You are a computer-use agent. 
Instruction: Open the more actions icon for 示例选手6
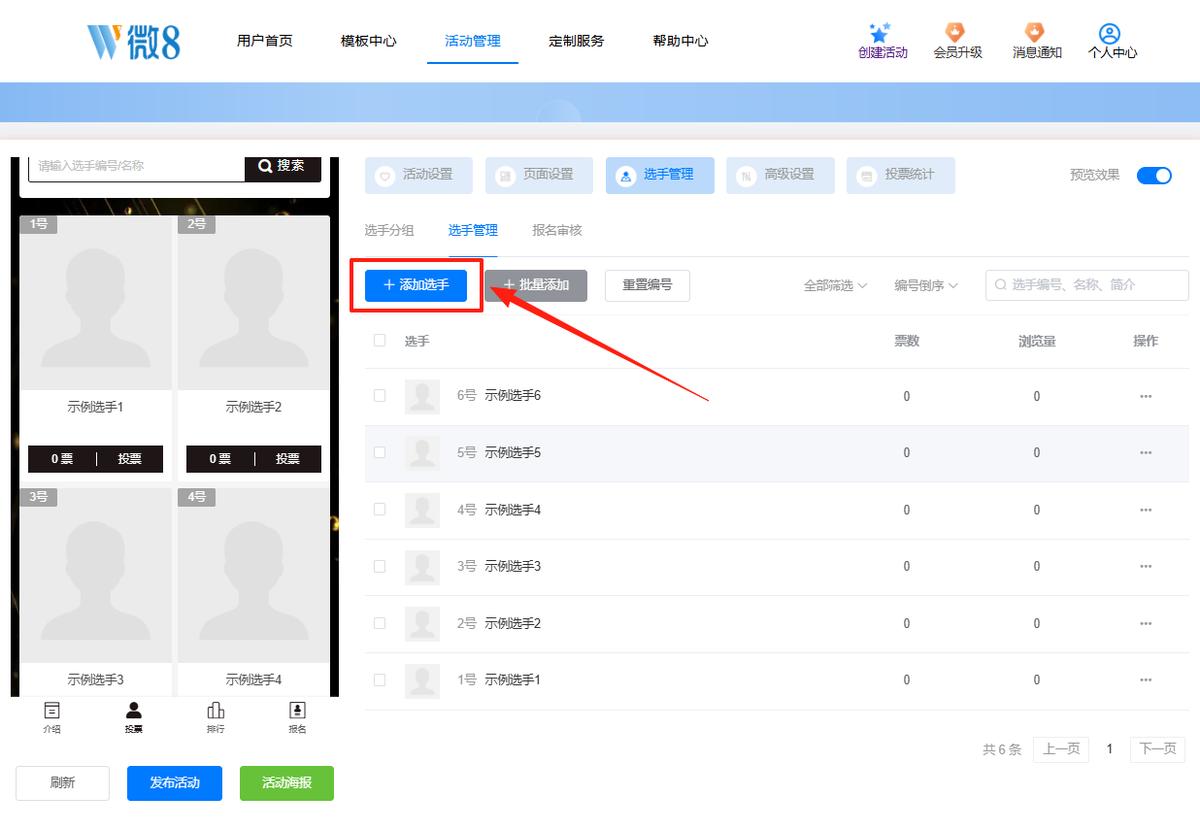1146,396
